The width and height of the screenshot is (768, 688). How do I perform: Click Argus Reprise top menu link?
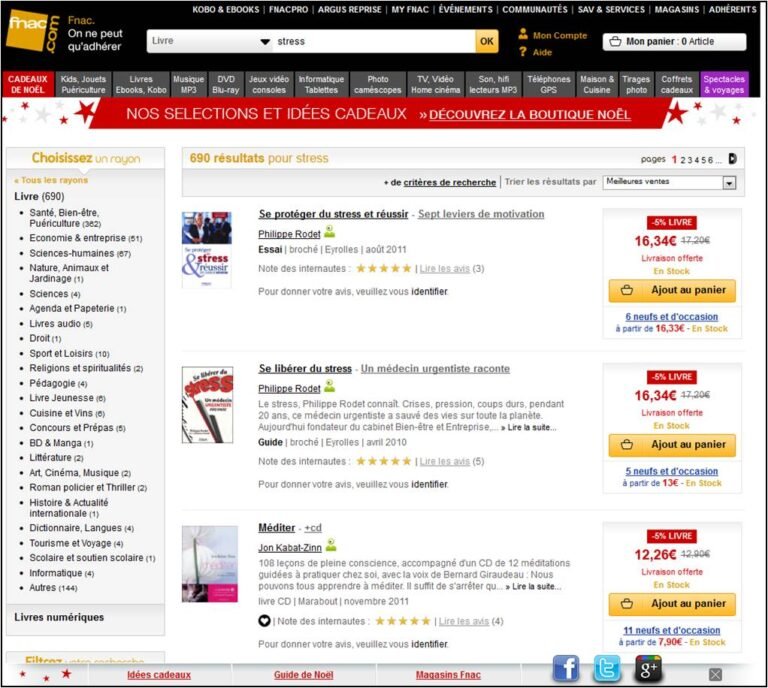pyautogui.click(x=349, y=9)
